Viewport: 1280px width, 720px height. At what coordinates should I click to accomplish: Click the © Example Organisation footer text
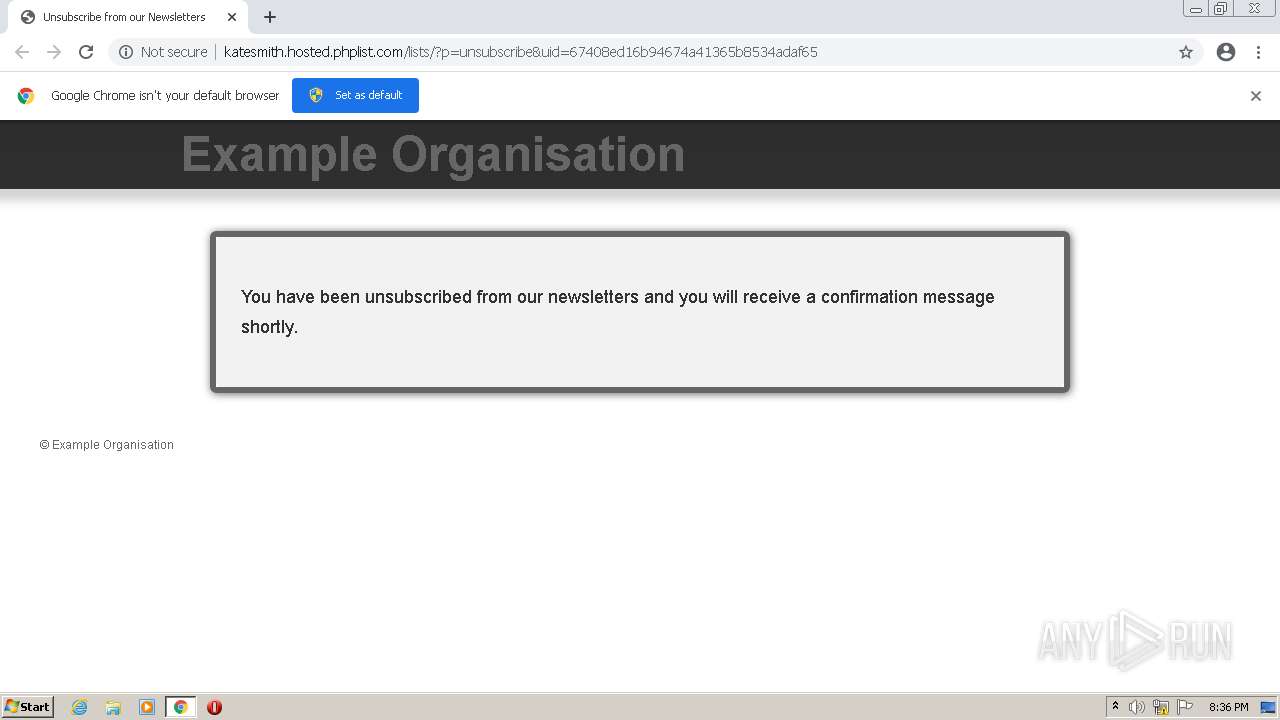(107, 445)
